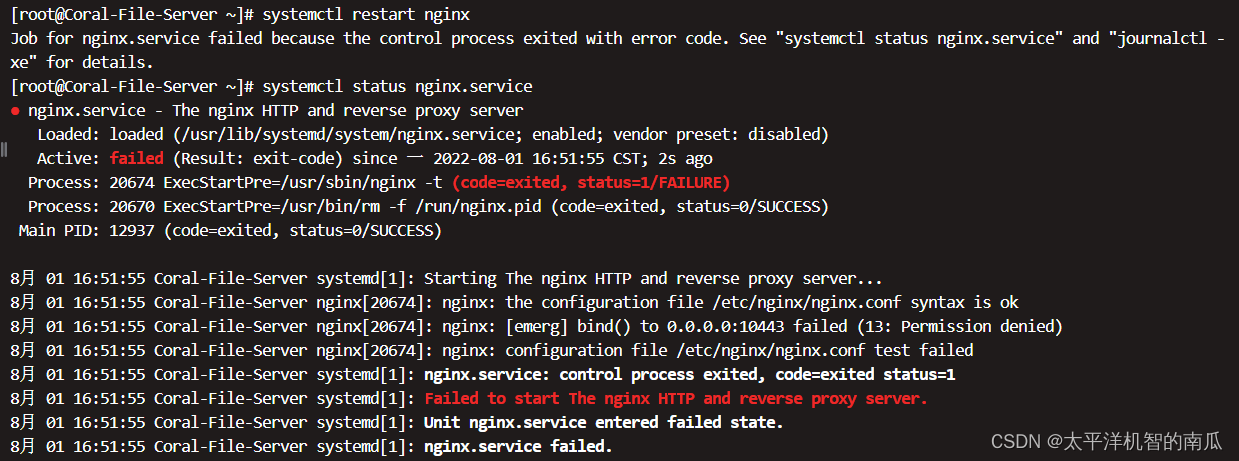Click 'Starting The nginx HTTP and reverse proxy server...' line

click(x=446, y=279)
